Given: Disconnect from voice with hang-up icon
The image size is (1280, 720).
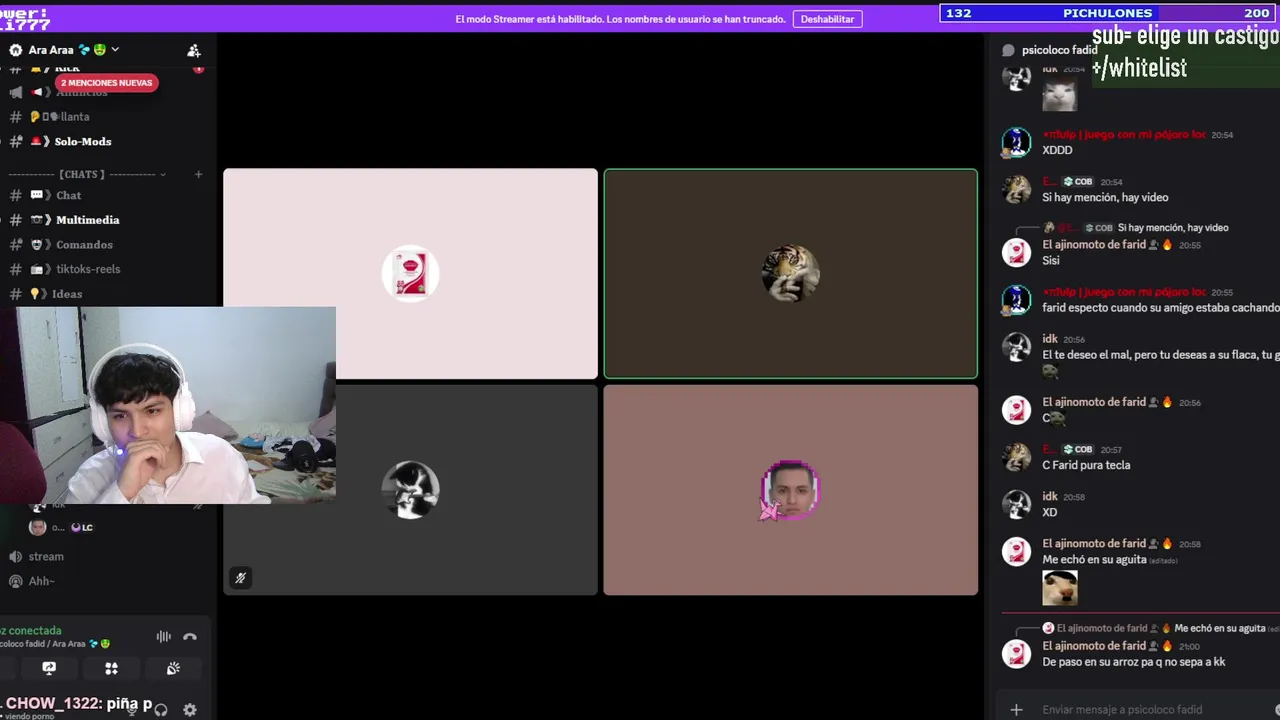Looking at the screenshot, I should point(190,637).
